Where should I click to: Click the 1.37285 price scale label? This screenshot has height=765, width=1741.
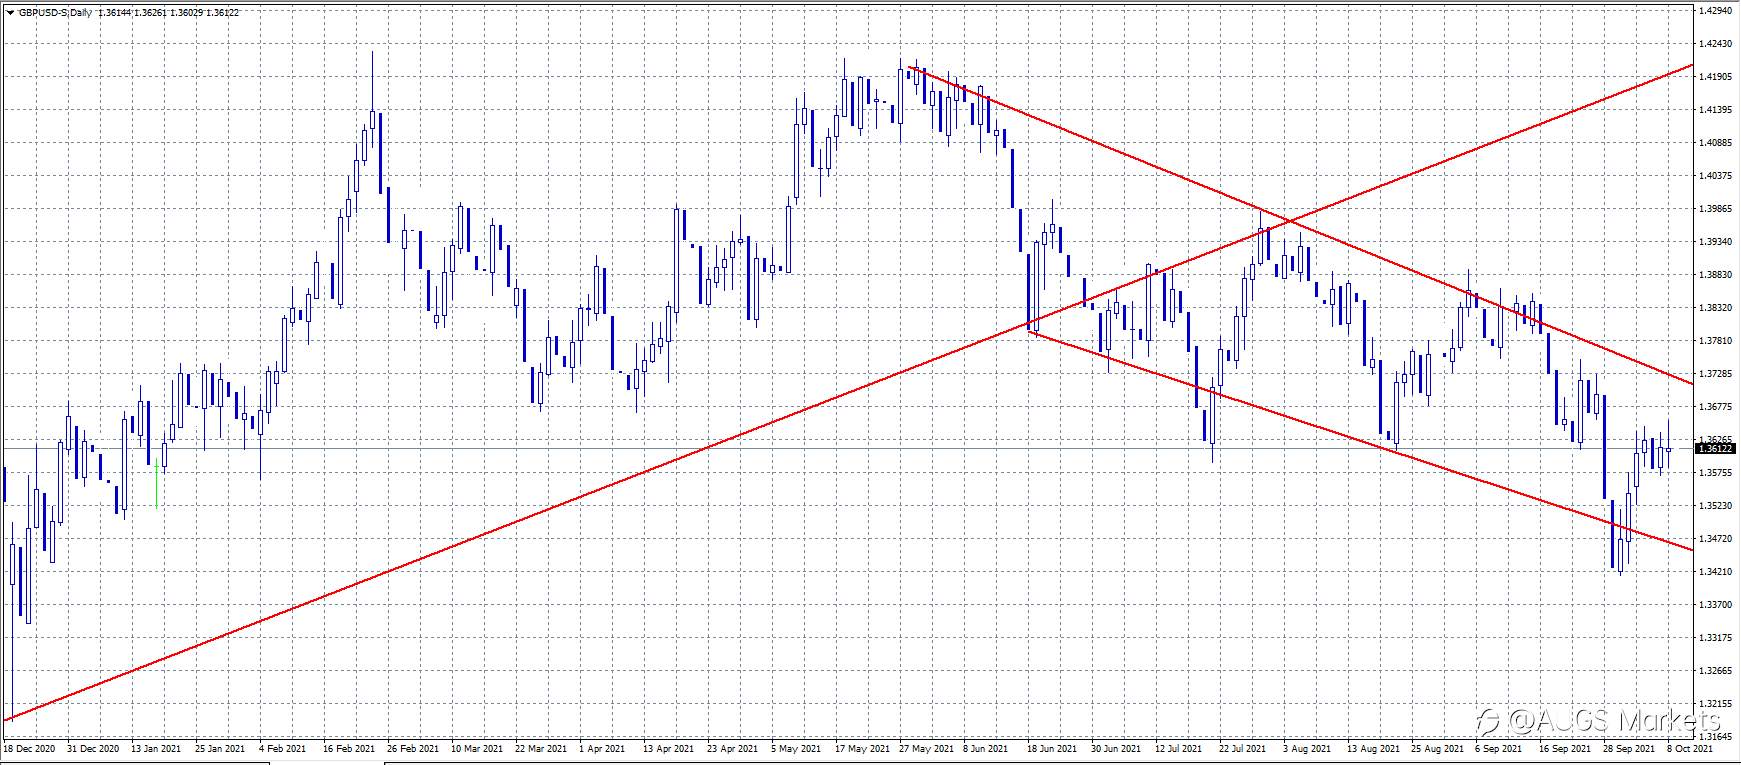(x=1715, y=373)
